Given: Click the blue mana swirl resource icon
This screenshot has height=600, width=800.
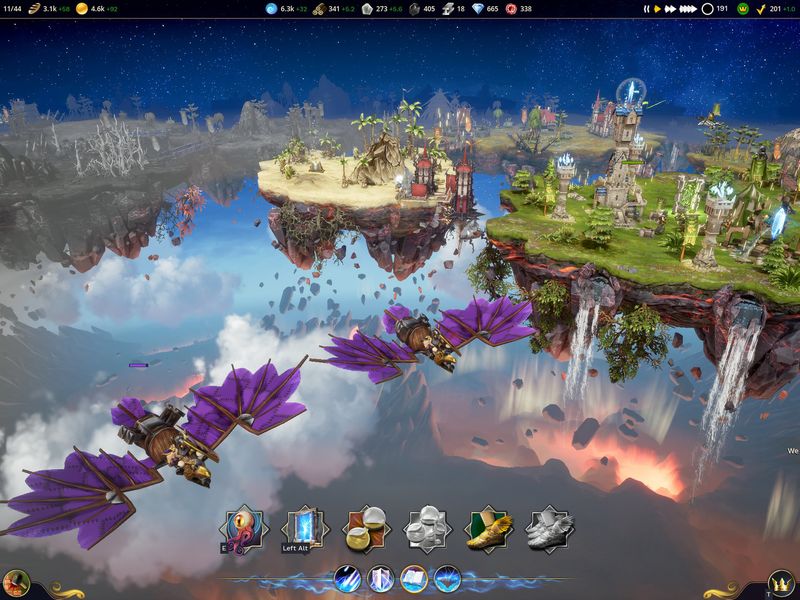Looking at the screenshot, I should [x=271, y=8].
